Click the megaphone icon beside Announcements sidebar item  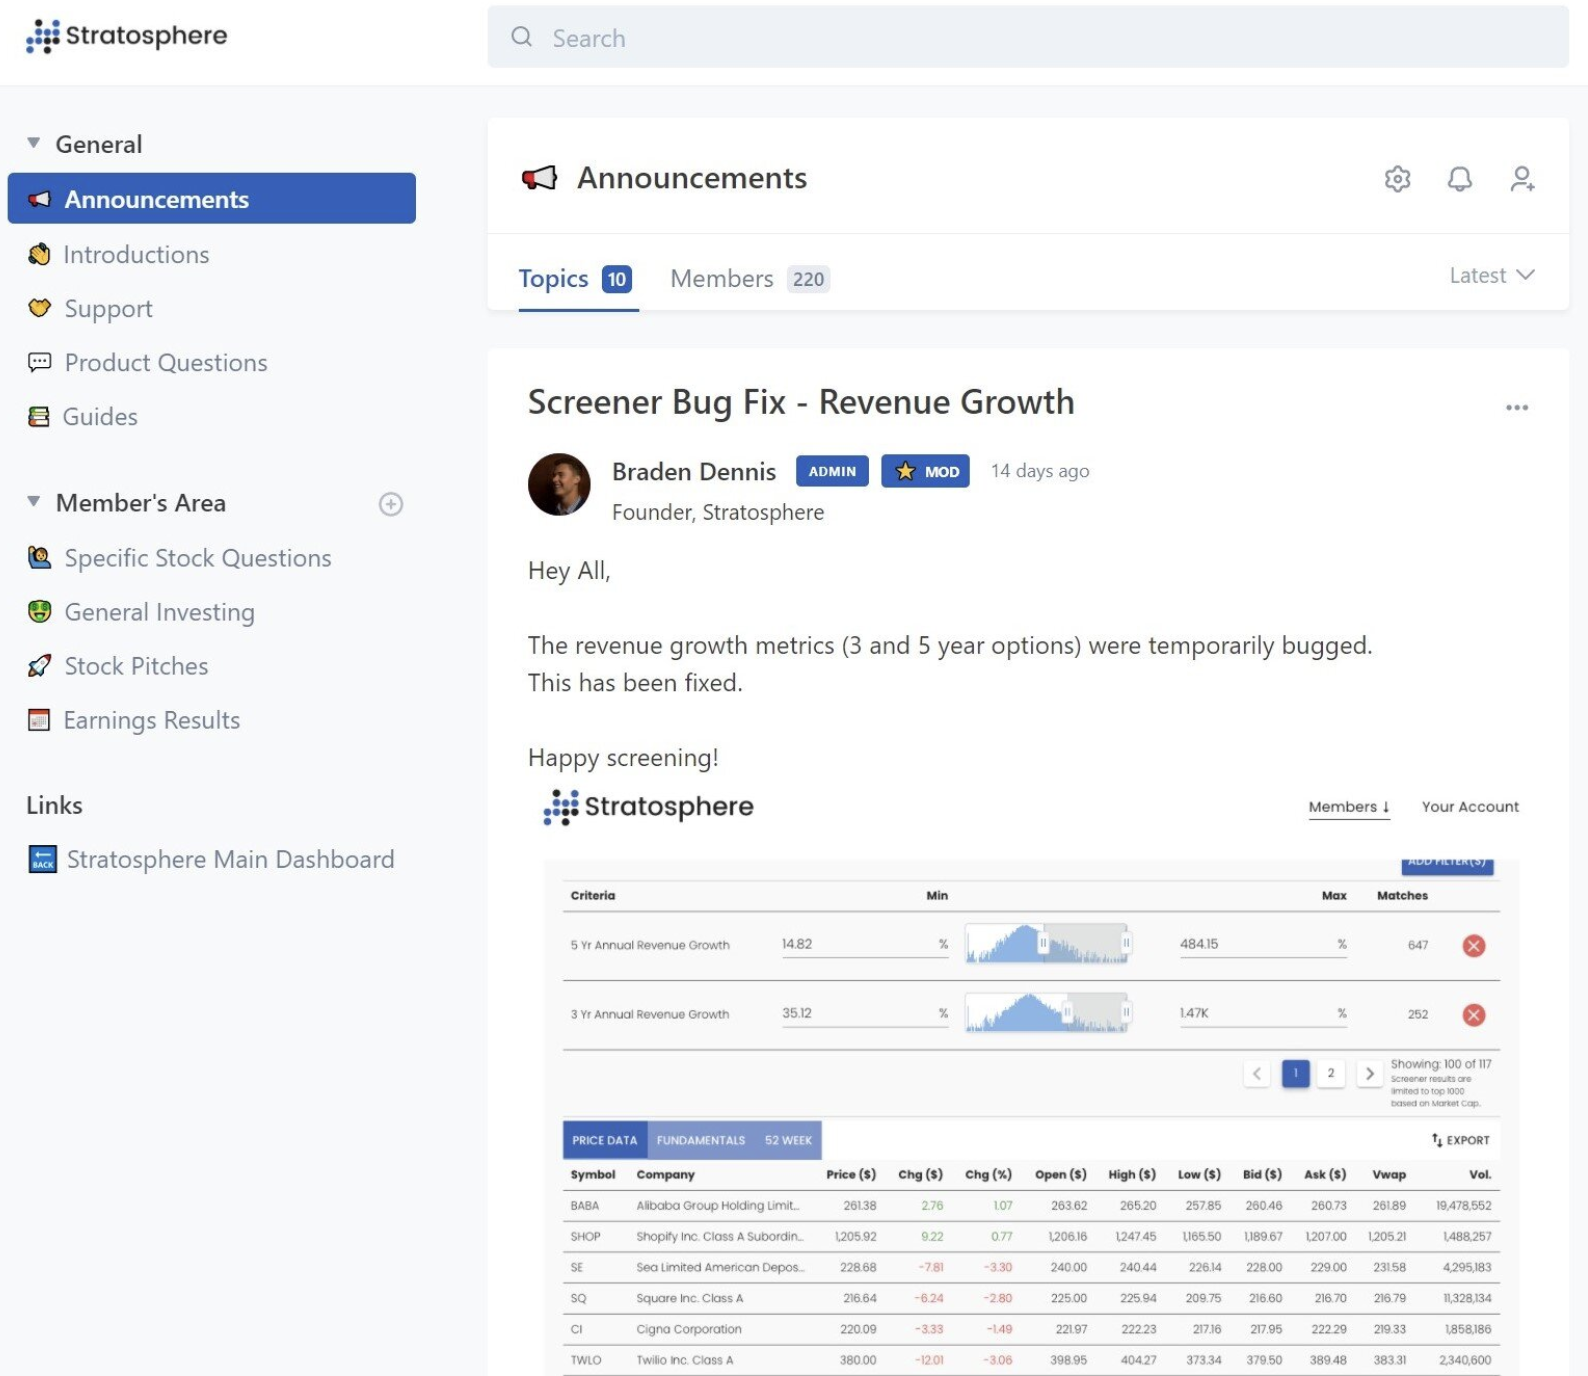point(39,199)
